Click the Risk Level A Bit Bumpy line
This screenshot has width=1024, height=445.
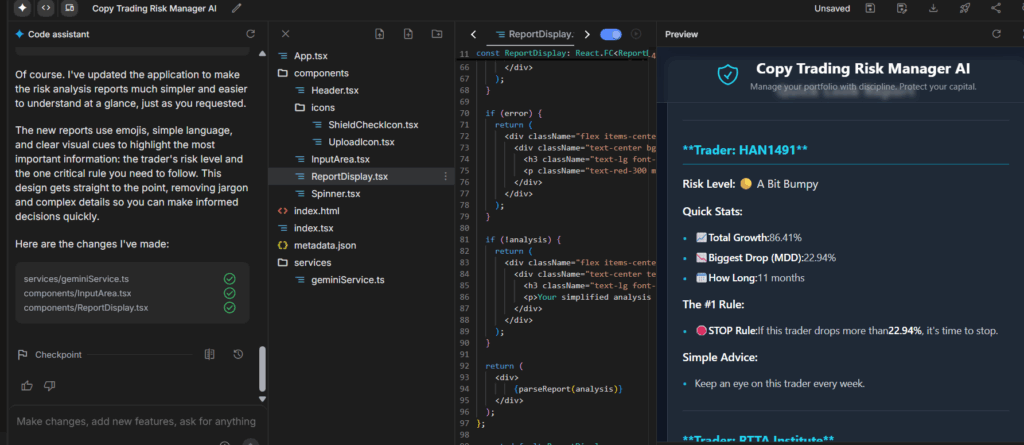750,184
